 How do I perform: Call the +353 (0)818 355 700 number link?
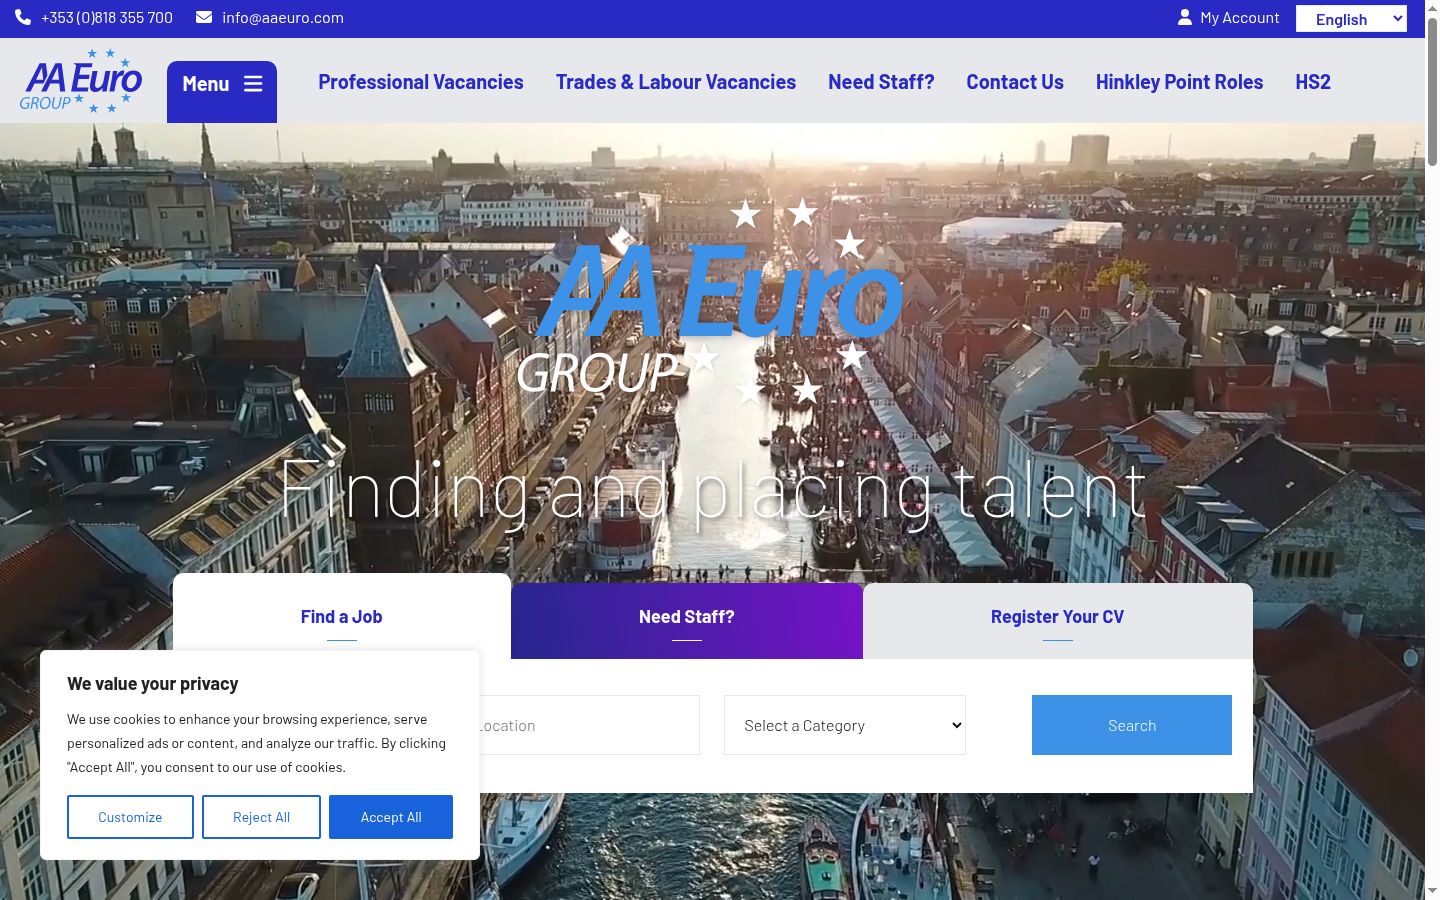click(107, 17)
